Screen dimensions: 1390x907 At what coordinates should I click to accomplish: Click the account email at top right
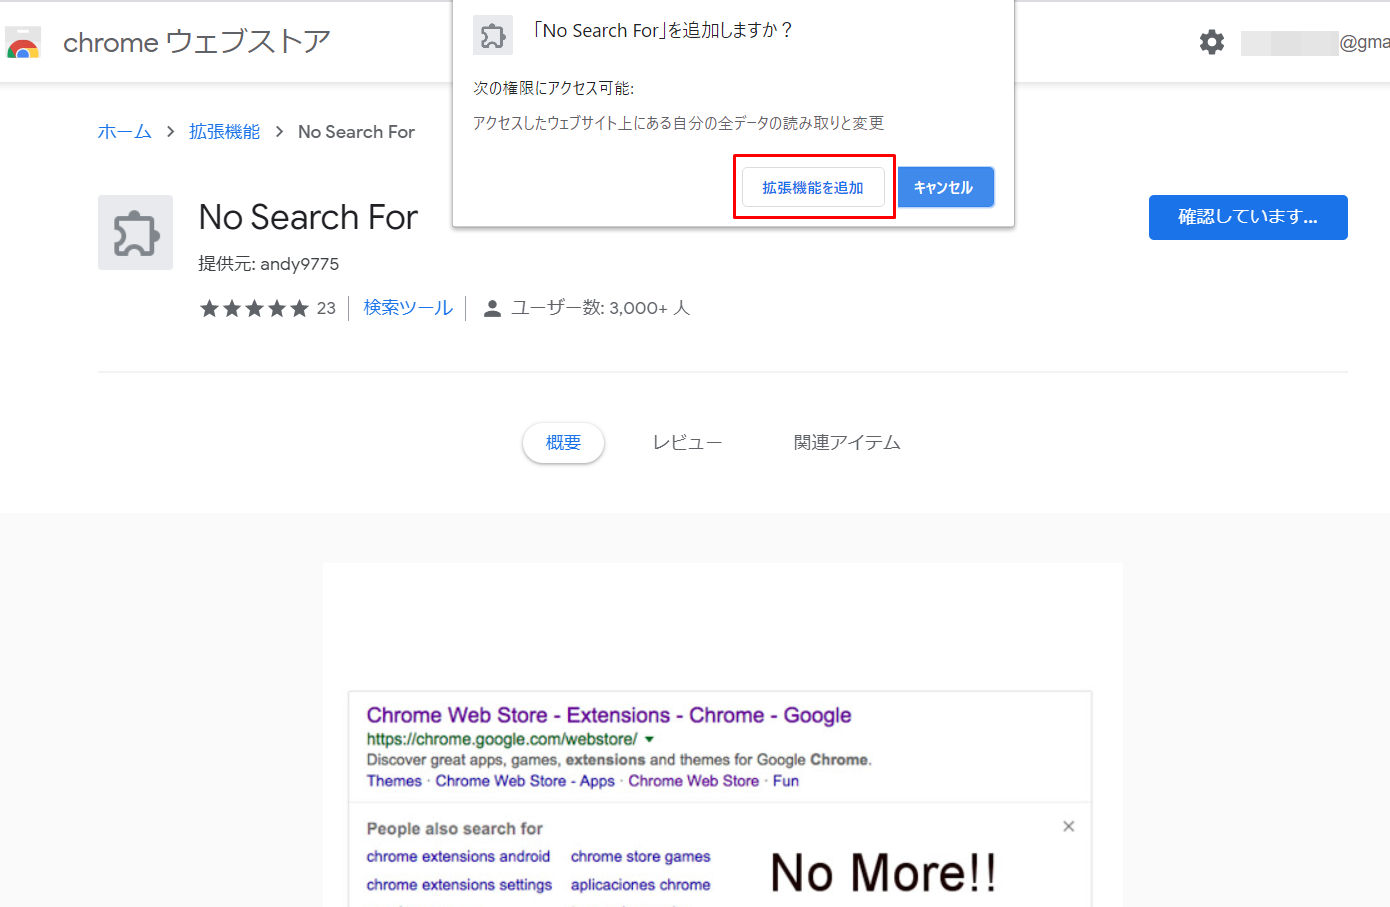coord(1315,42)
